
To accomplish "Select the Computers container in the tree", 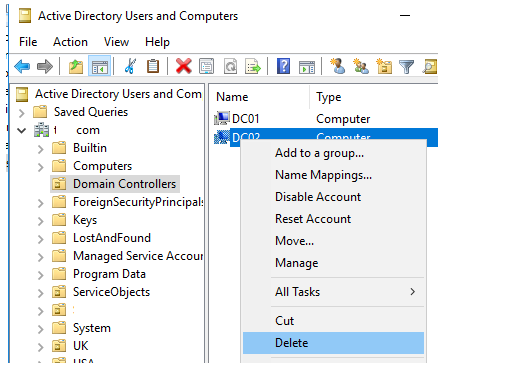I will click(x=102, y=166).
